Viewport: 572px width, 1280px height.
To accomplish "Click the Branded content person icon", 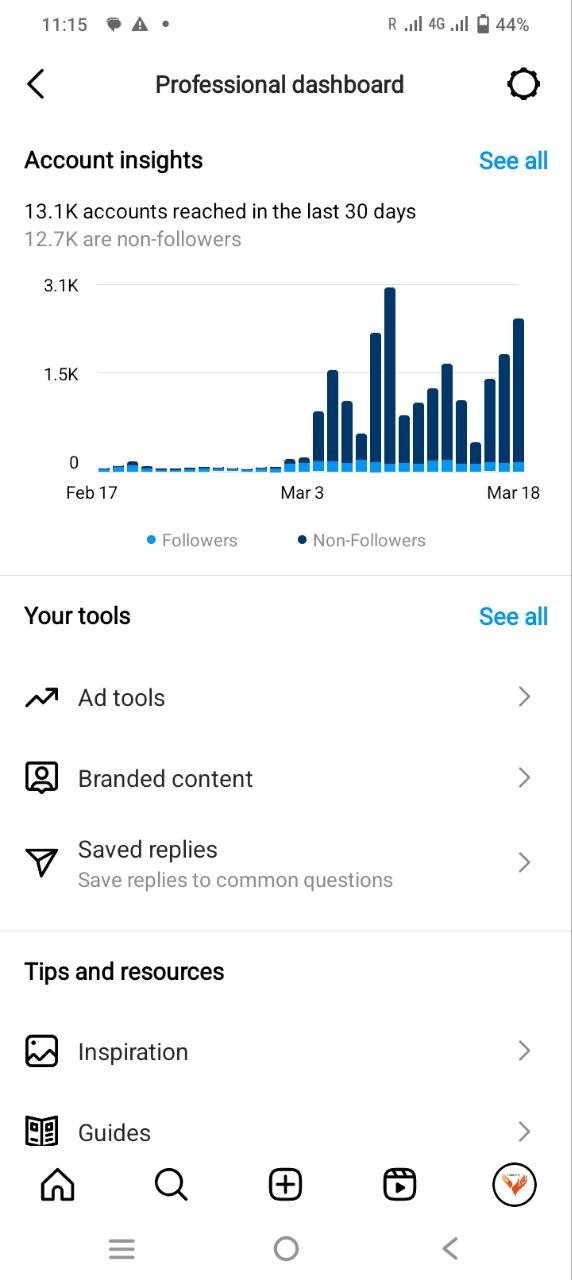I will coord(42,778).
